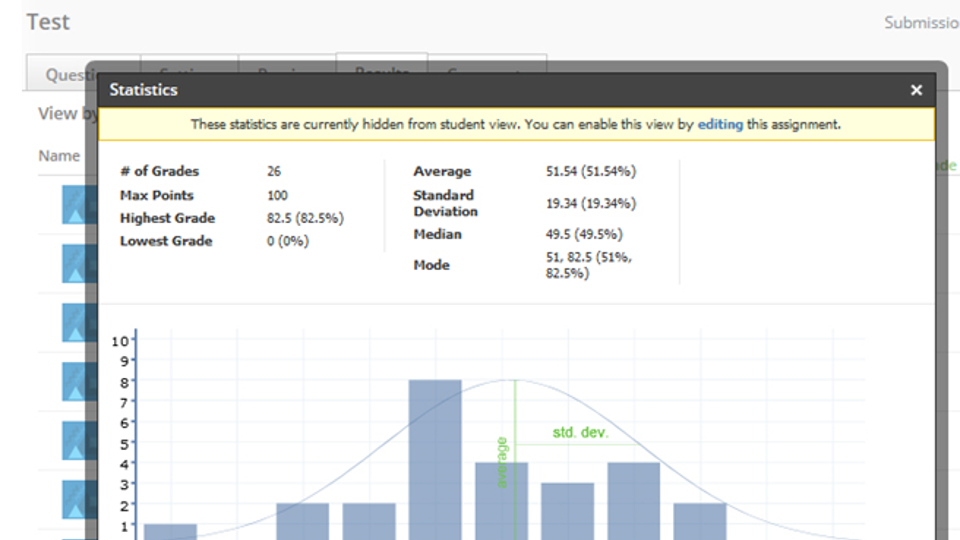Select the # of Grades value 26
960x540 pixels.
(274, 171)
